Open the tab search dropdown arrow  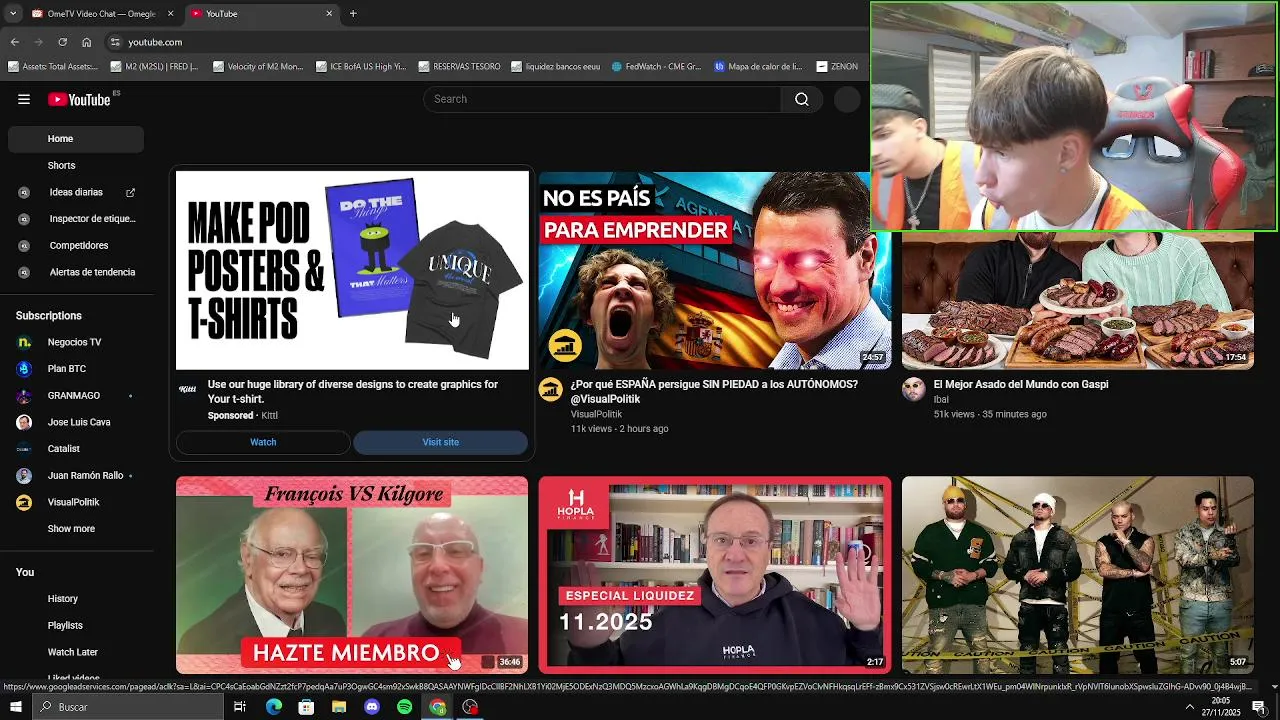[x=13, y=14]
